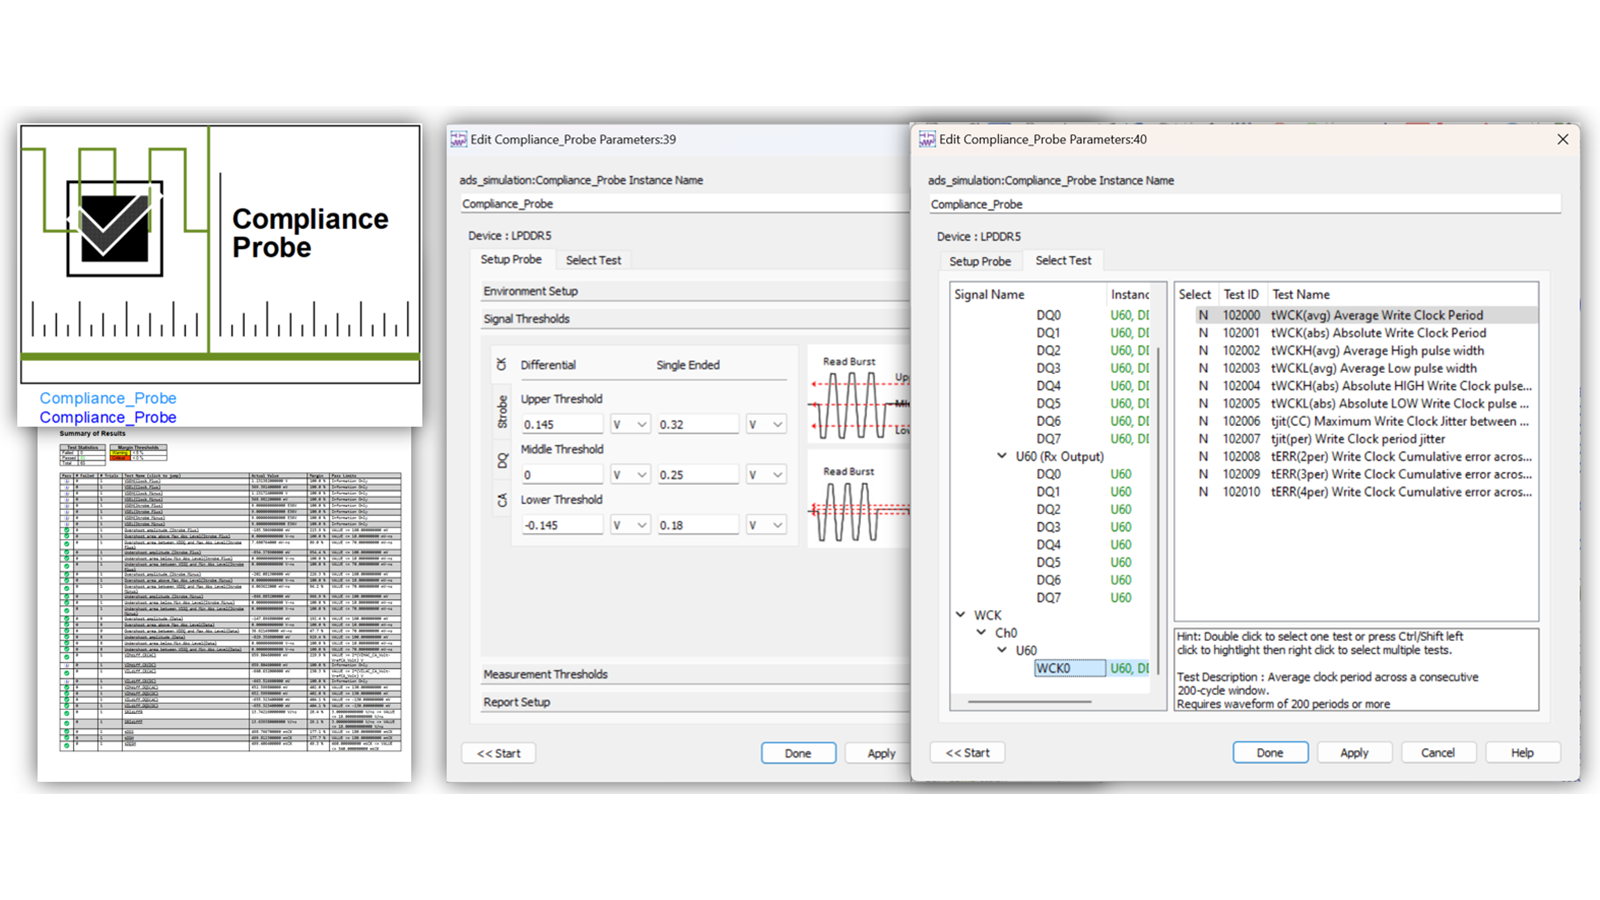The image size is (1600, 900).
Task: Expand the Environment Setup section
Action: click(530, 290)
